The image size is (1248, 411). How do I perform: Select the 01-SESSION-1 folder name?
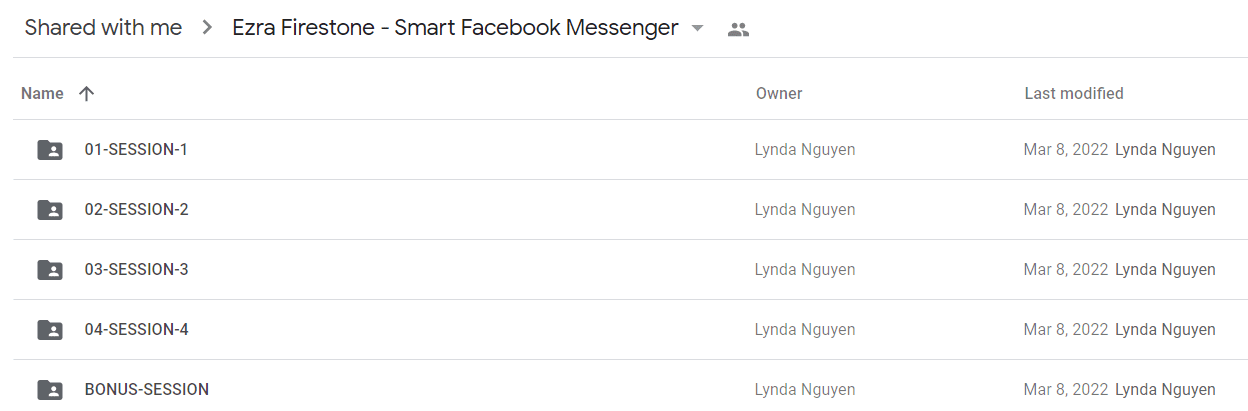pyautogui.click(x=136, y=150)
